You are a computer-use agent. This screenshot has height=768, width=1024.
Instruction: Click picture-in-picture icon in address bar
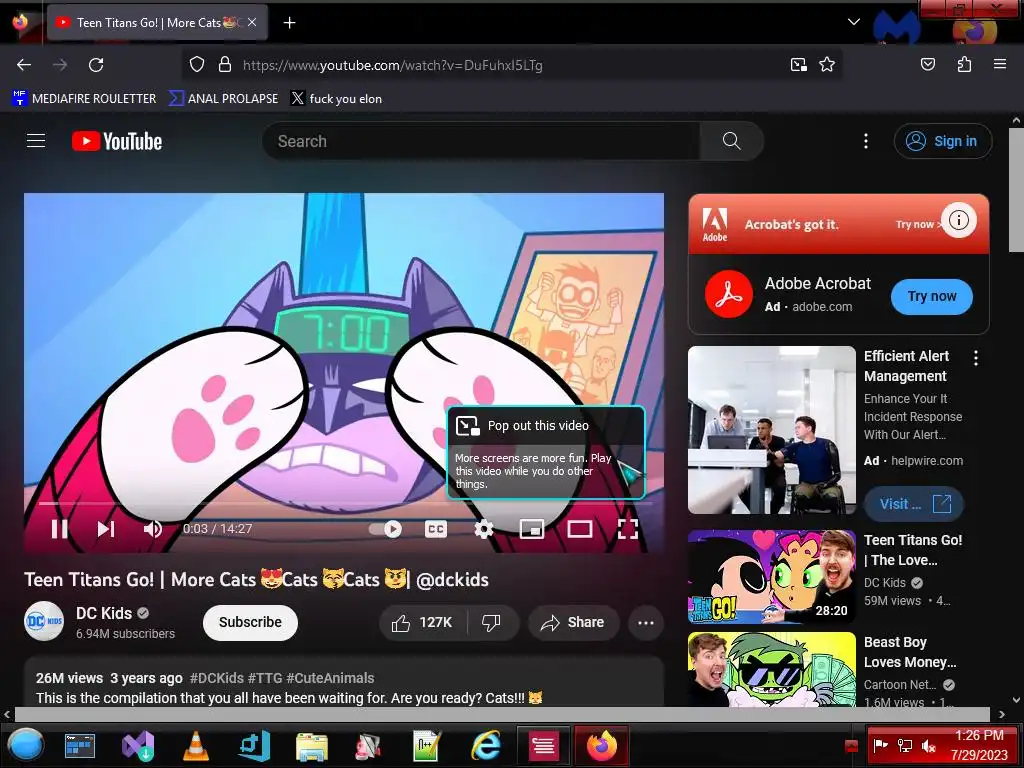799,65
